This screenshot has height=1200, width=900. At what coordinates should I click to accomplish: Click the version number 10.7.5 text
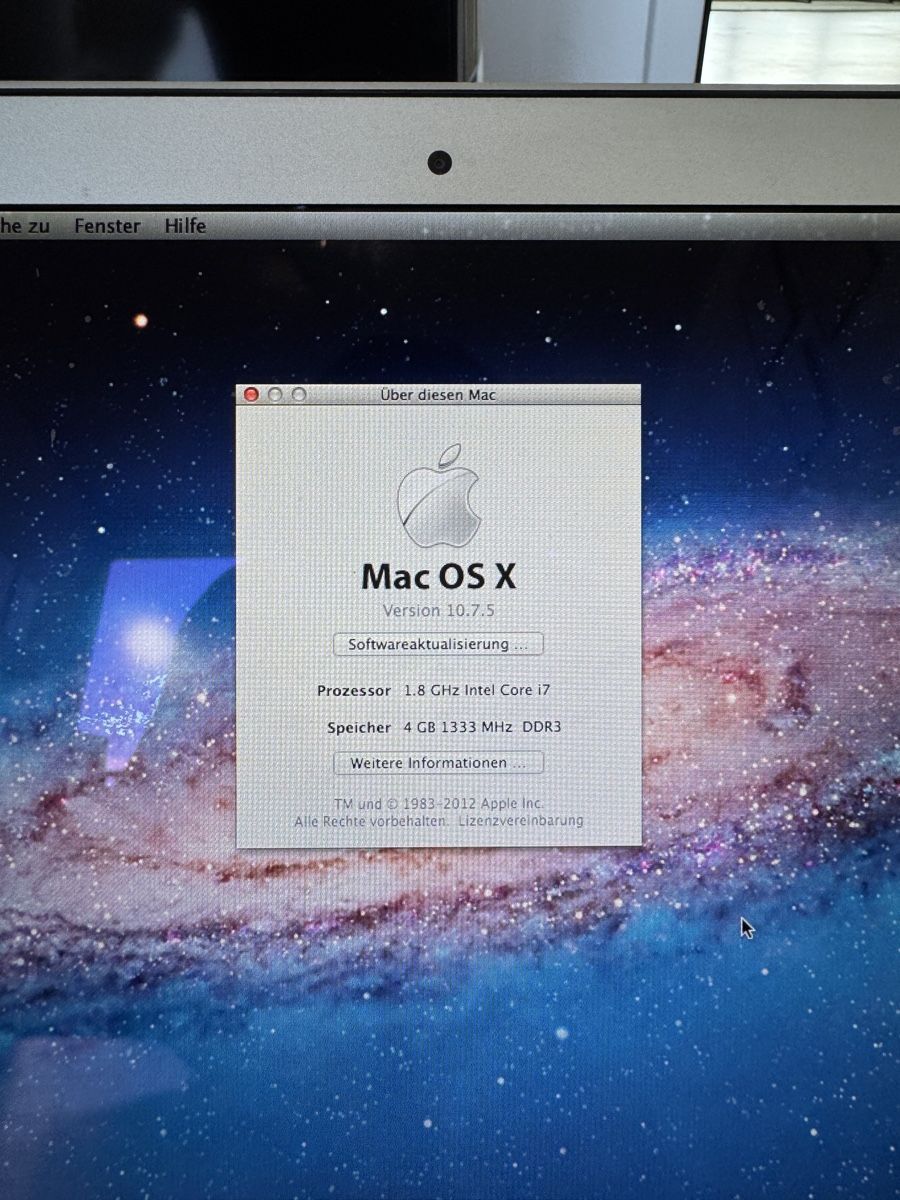pyautogui.click(x=439, y=610)
